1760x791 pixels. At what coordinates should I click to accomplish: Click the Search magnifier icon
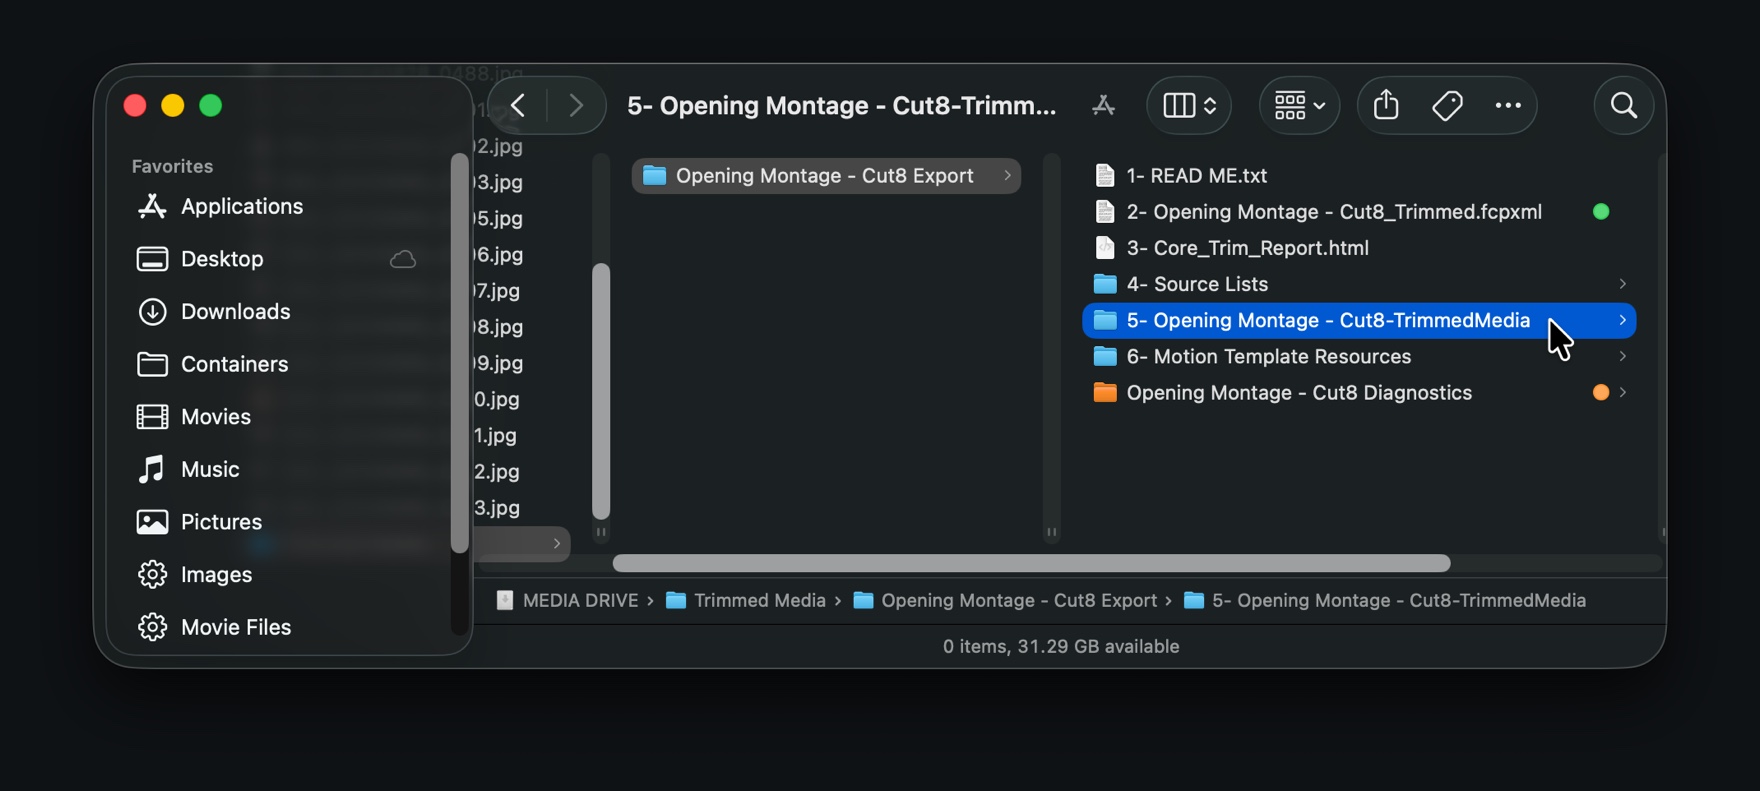[x=1624, y=105]
